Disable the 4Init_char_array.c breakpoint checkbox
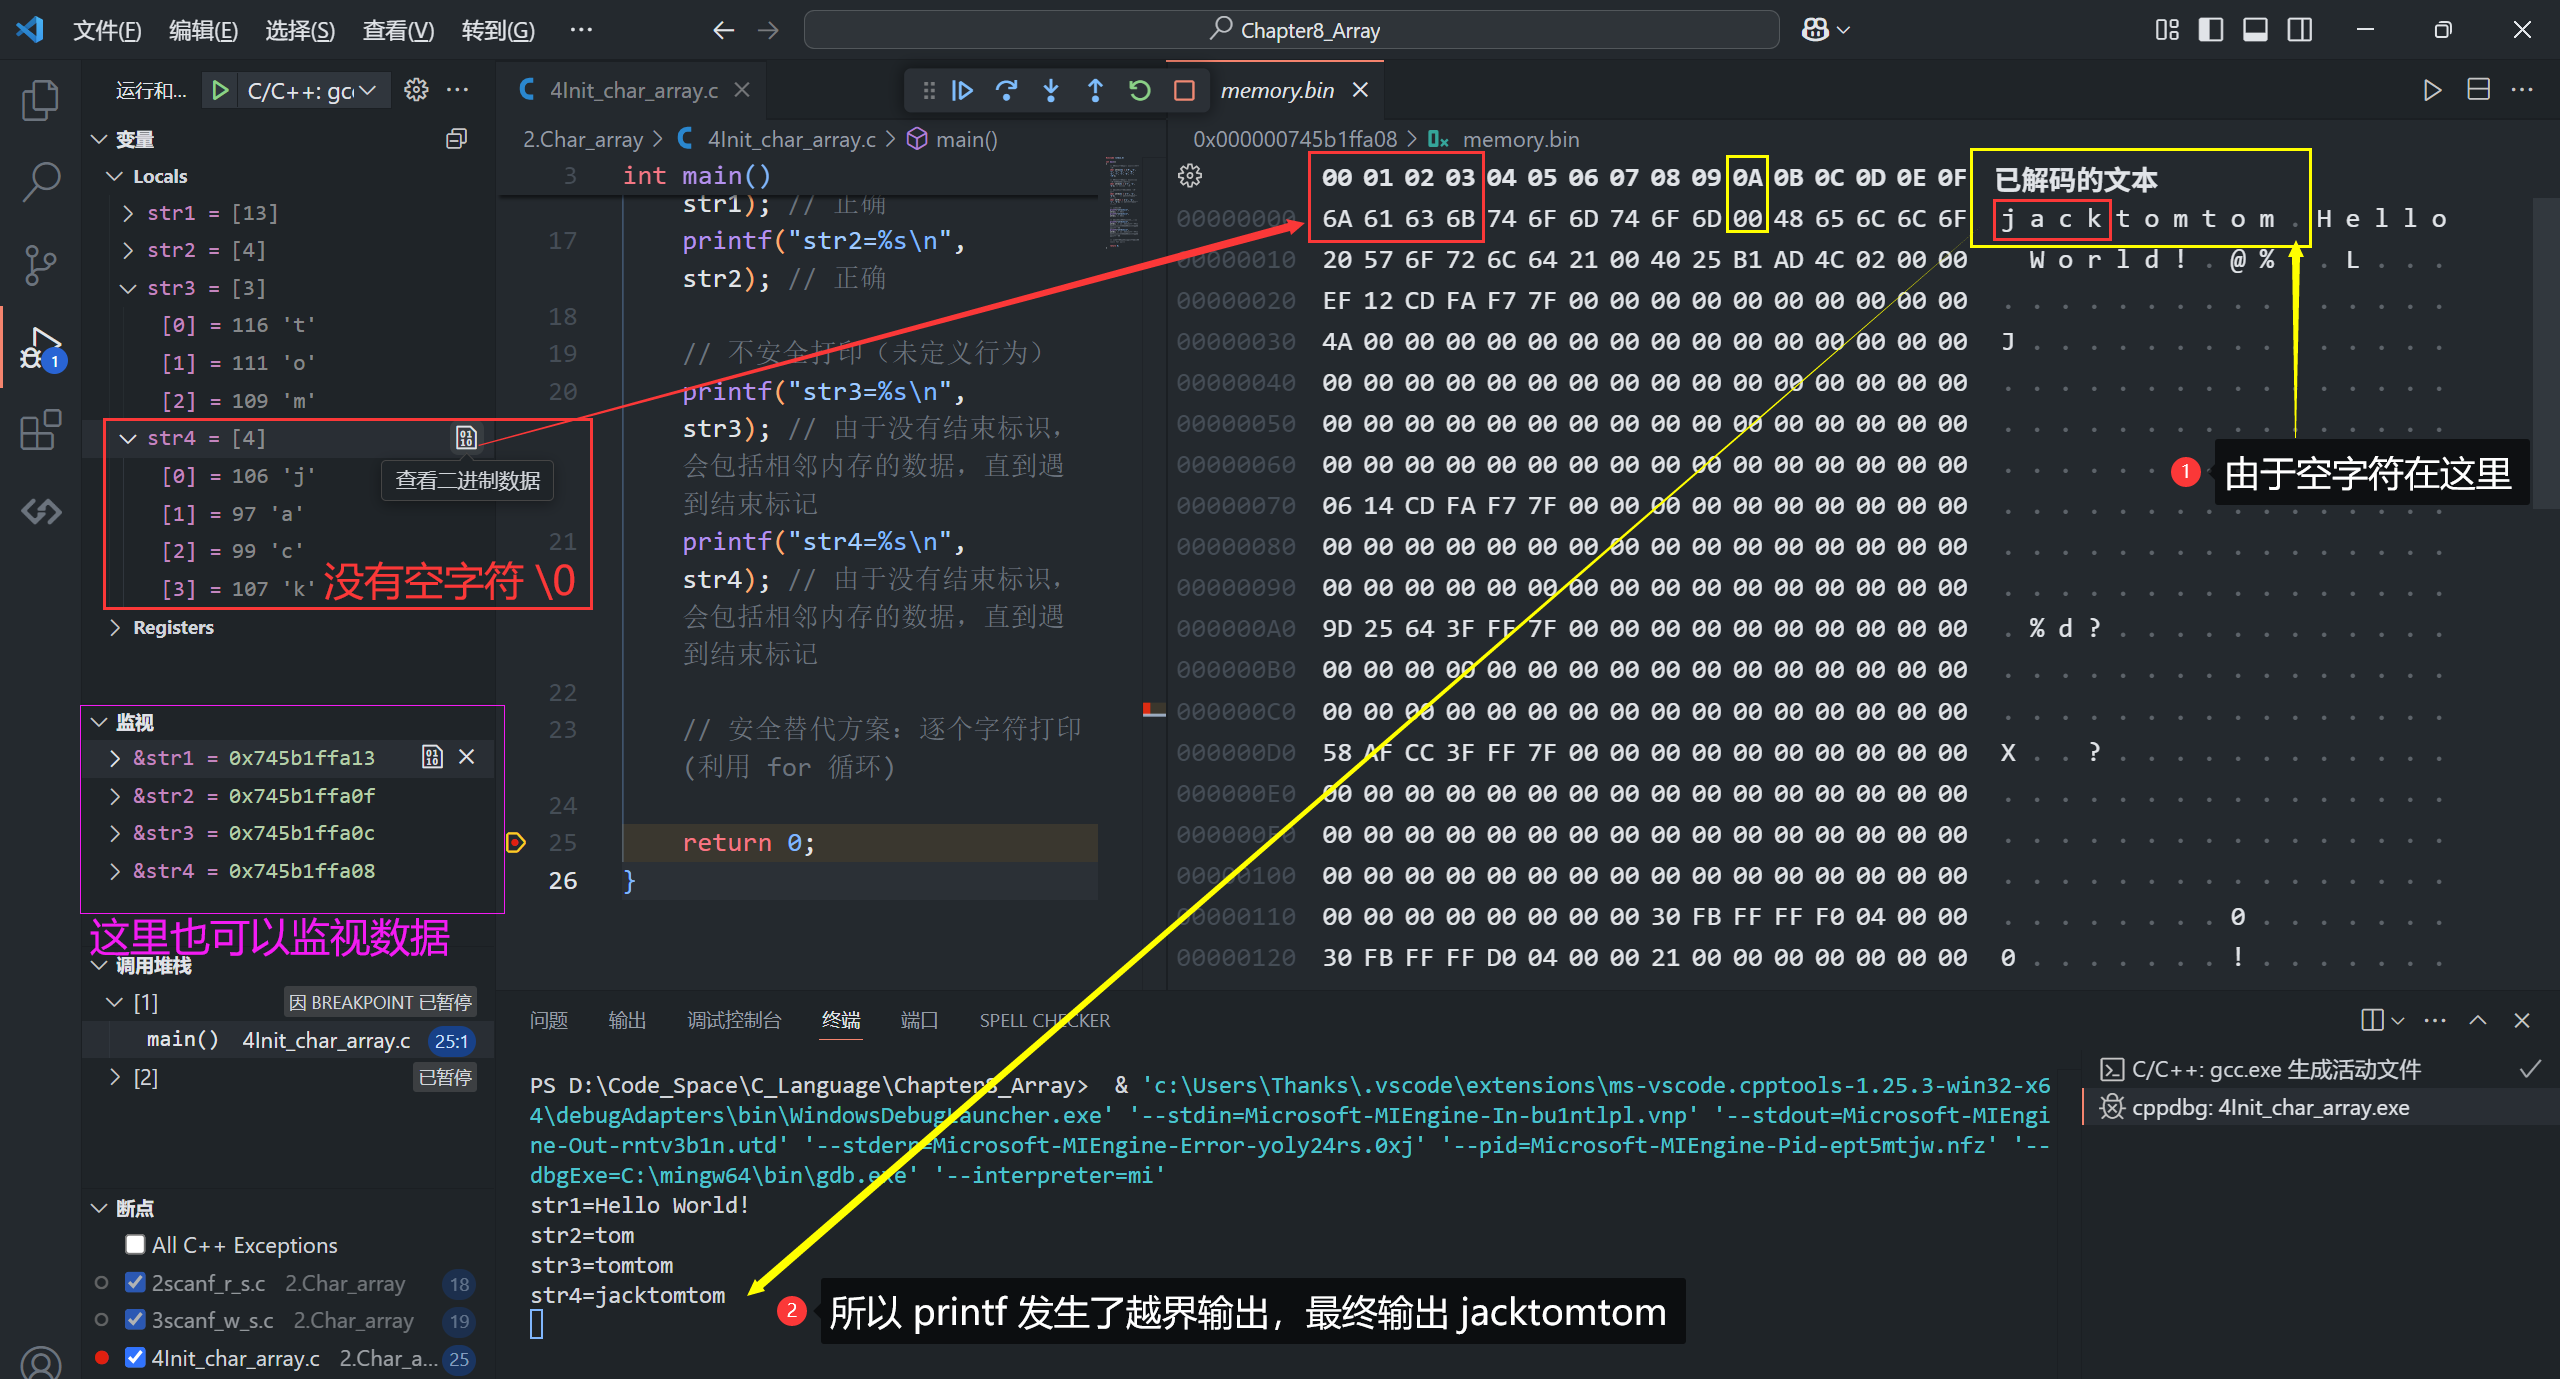Viewport: 2560px width, 1379px height. click(135, 1357)
